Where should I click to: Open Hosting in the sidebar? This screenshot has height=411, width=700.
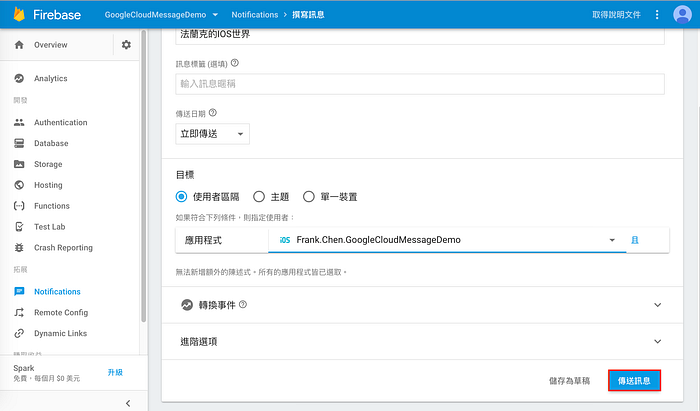point(48,185)
